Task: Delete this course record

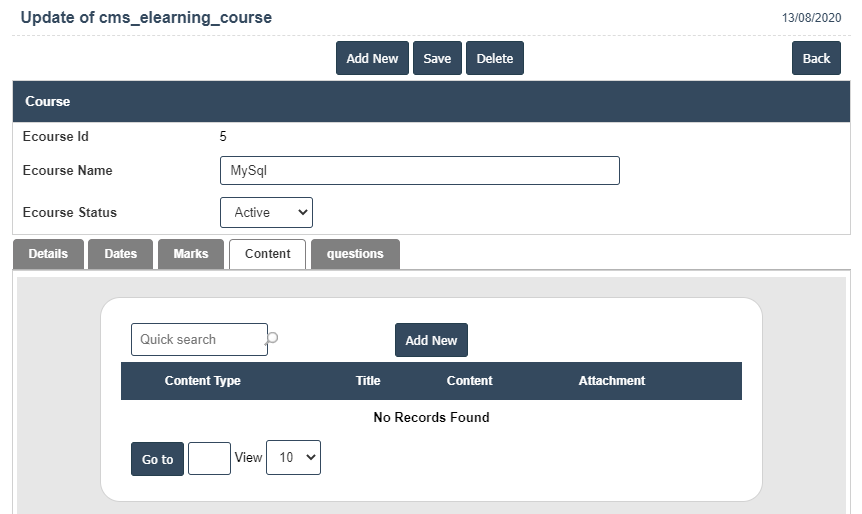Action: click(x=494, y=58)
